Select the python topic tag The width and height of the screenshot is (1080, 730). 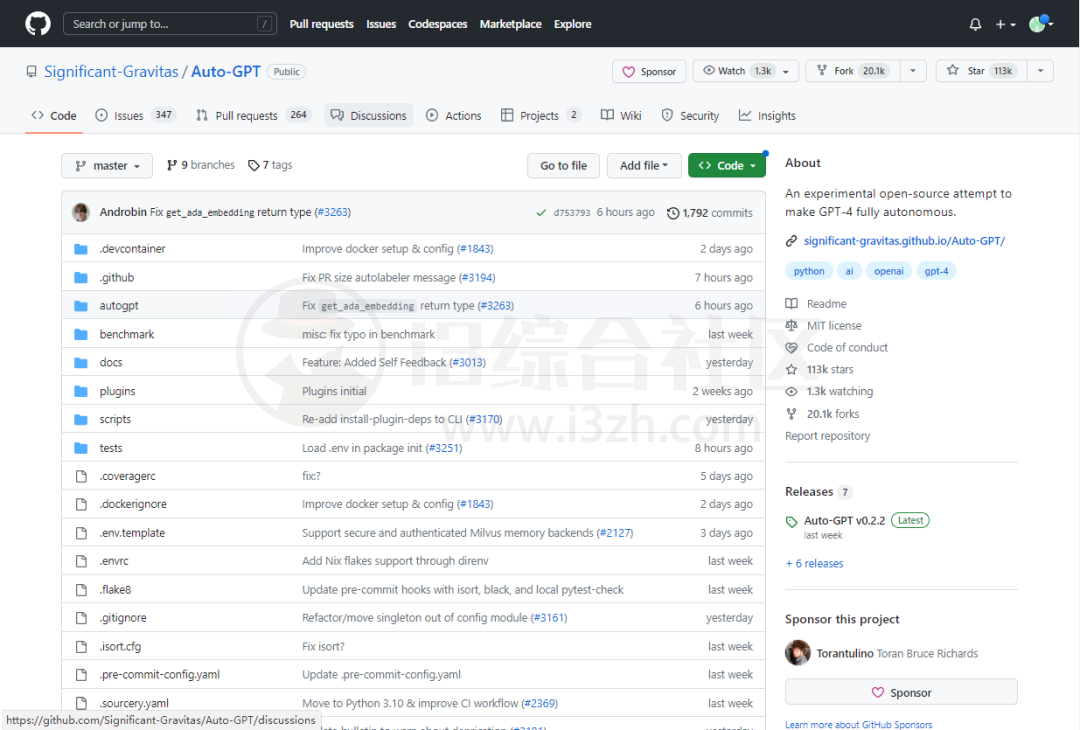(809, 271)
